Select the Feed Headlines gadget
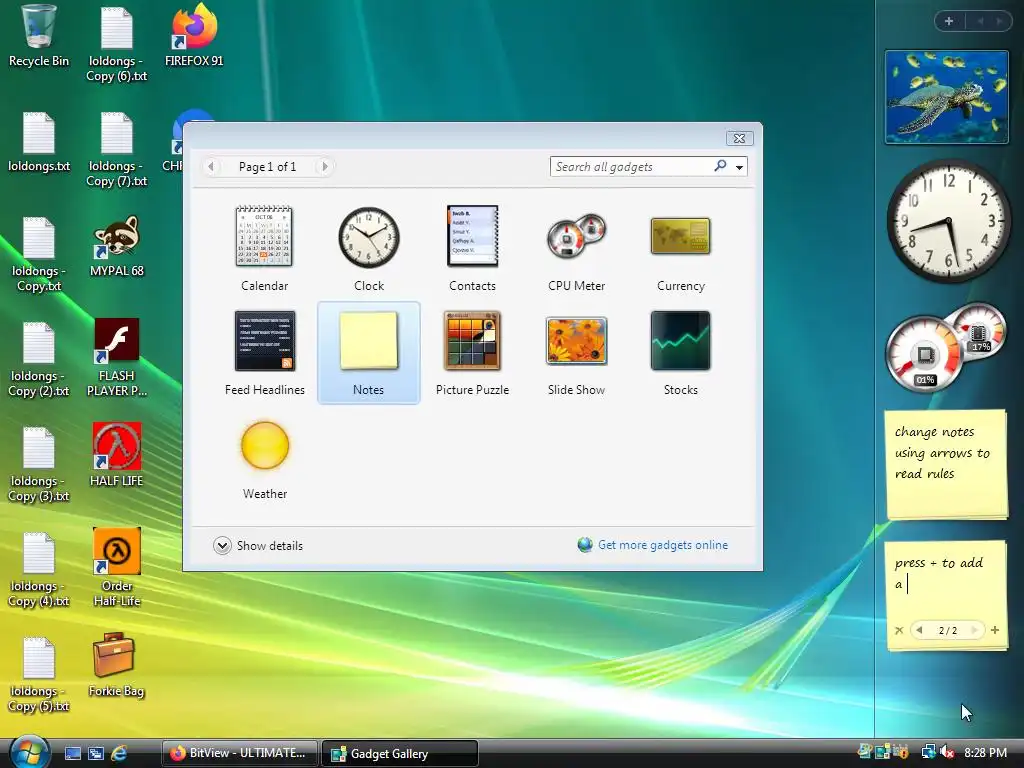The height and width of the screenshot is (768, 1024). click(x=264, y=353)
